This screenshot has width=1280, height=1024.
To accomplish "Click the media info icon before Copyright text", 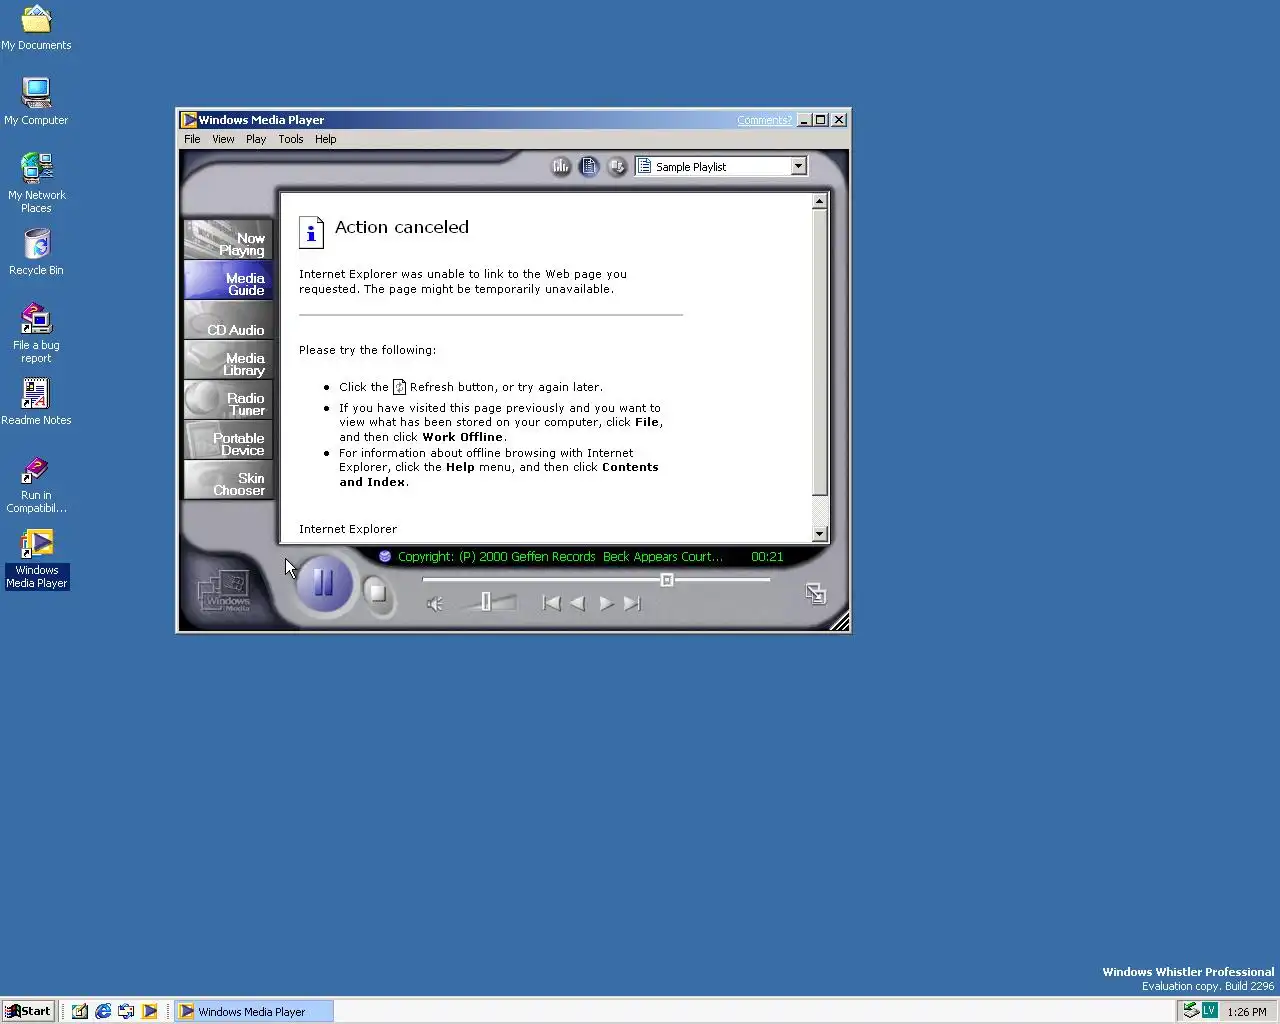I will 385,556.
